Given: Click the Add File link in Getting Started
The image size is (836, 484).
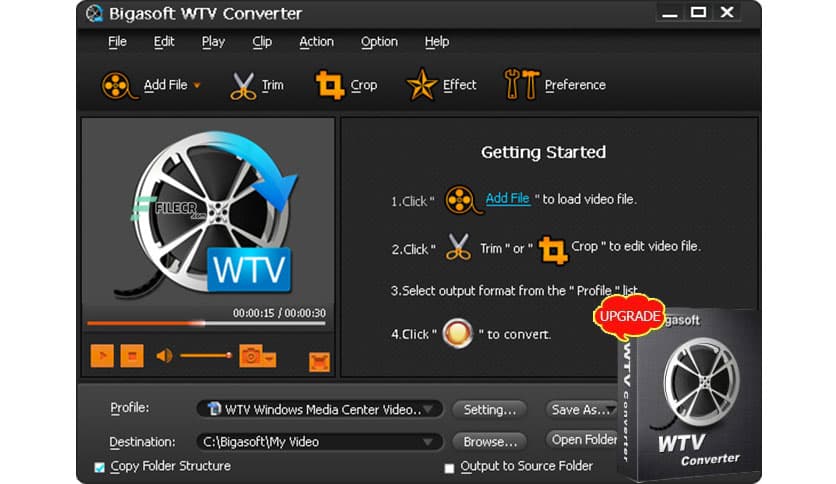Looking at the screenshot, I should point(508,198).
